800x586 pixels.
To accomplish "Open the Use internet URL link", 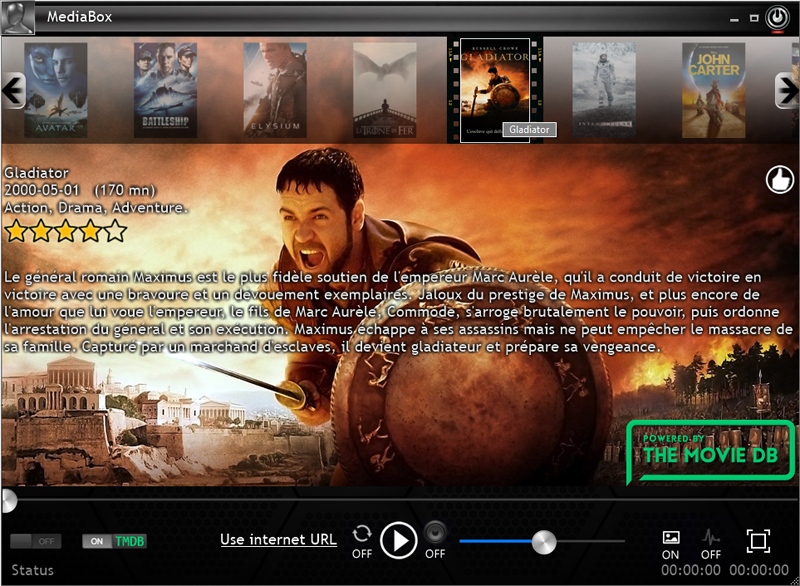I will pyautogui.click(x=279, y=540).
